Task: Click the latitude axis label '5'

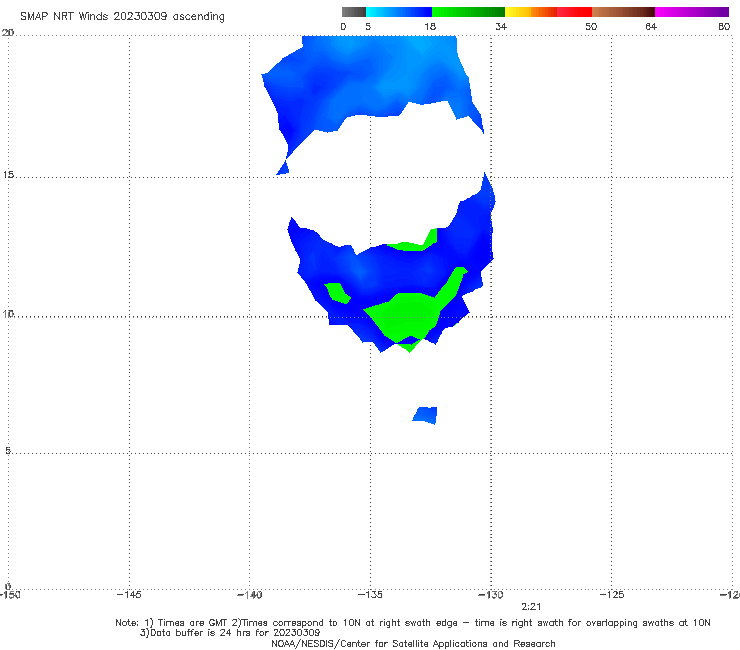Action: pos(8,451)
